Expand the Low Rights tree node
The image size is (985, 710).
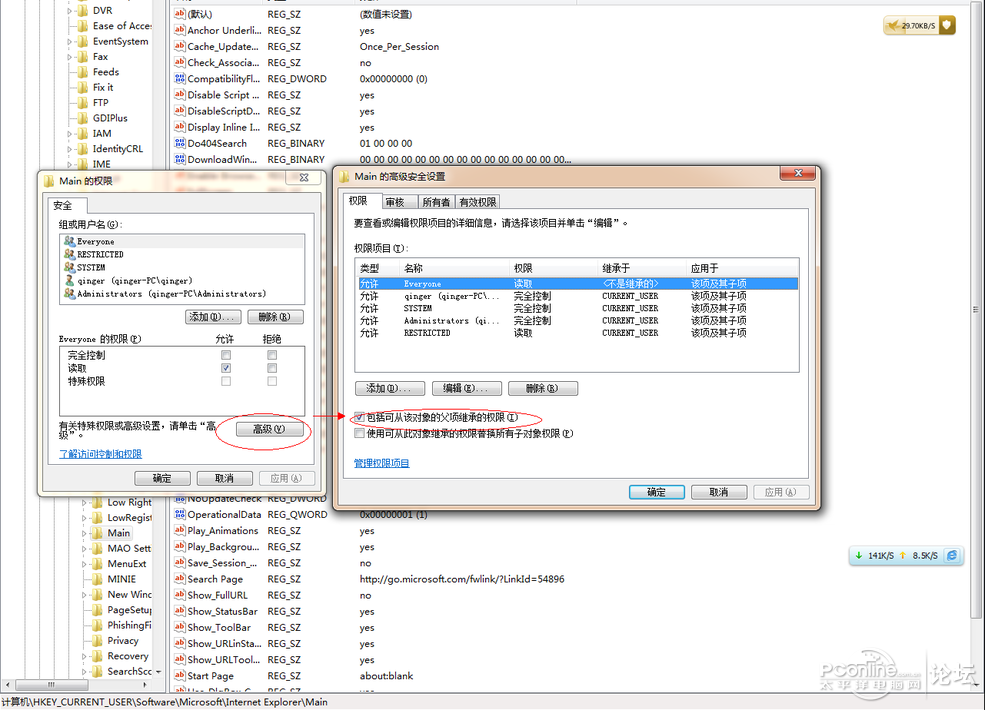pos(85,503)
